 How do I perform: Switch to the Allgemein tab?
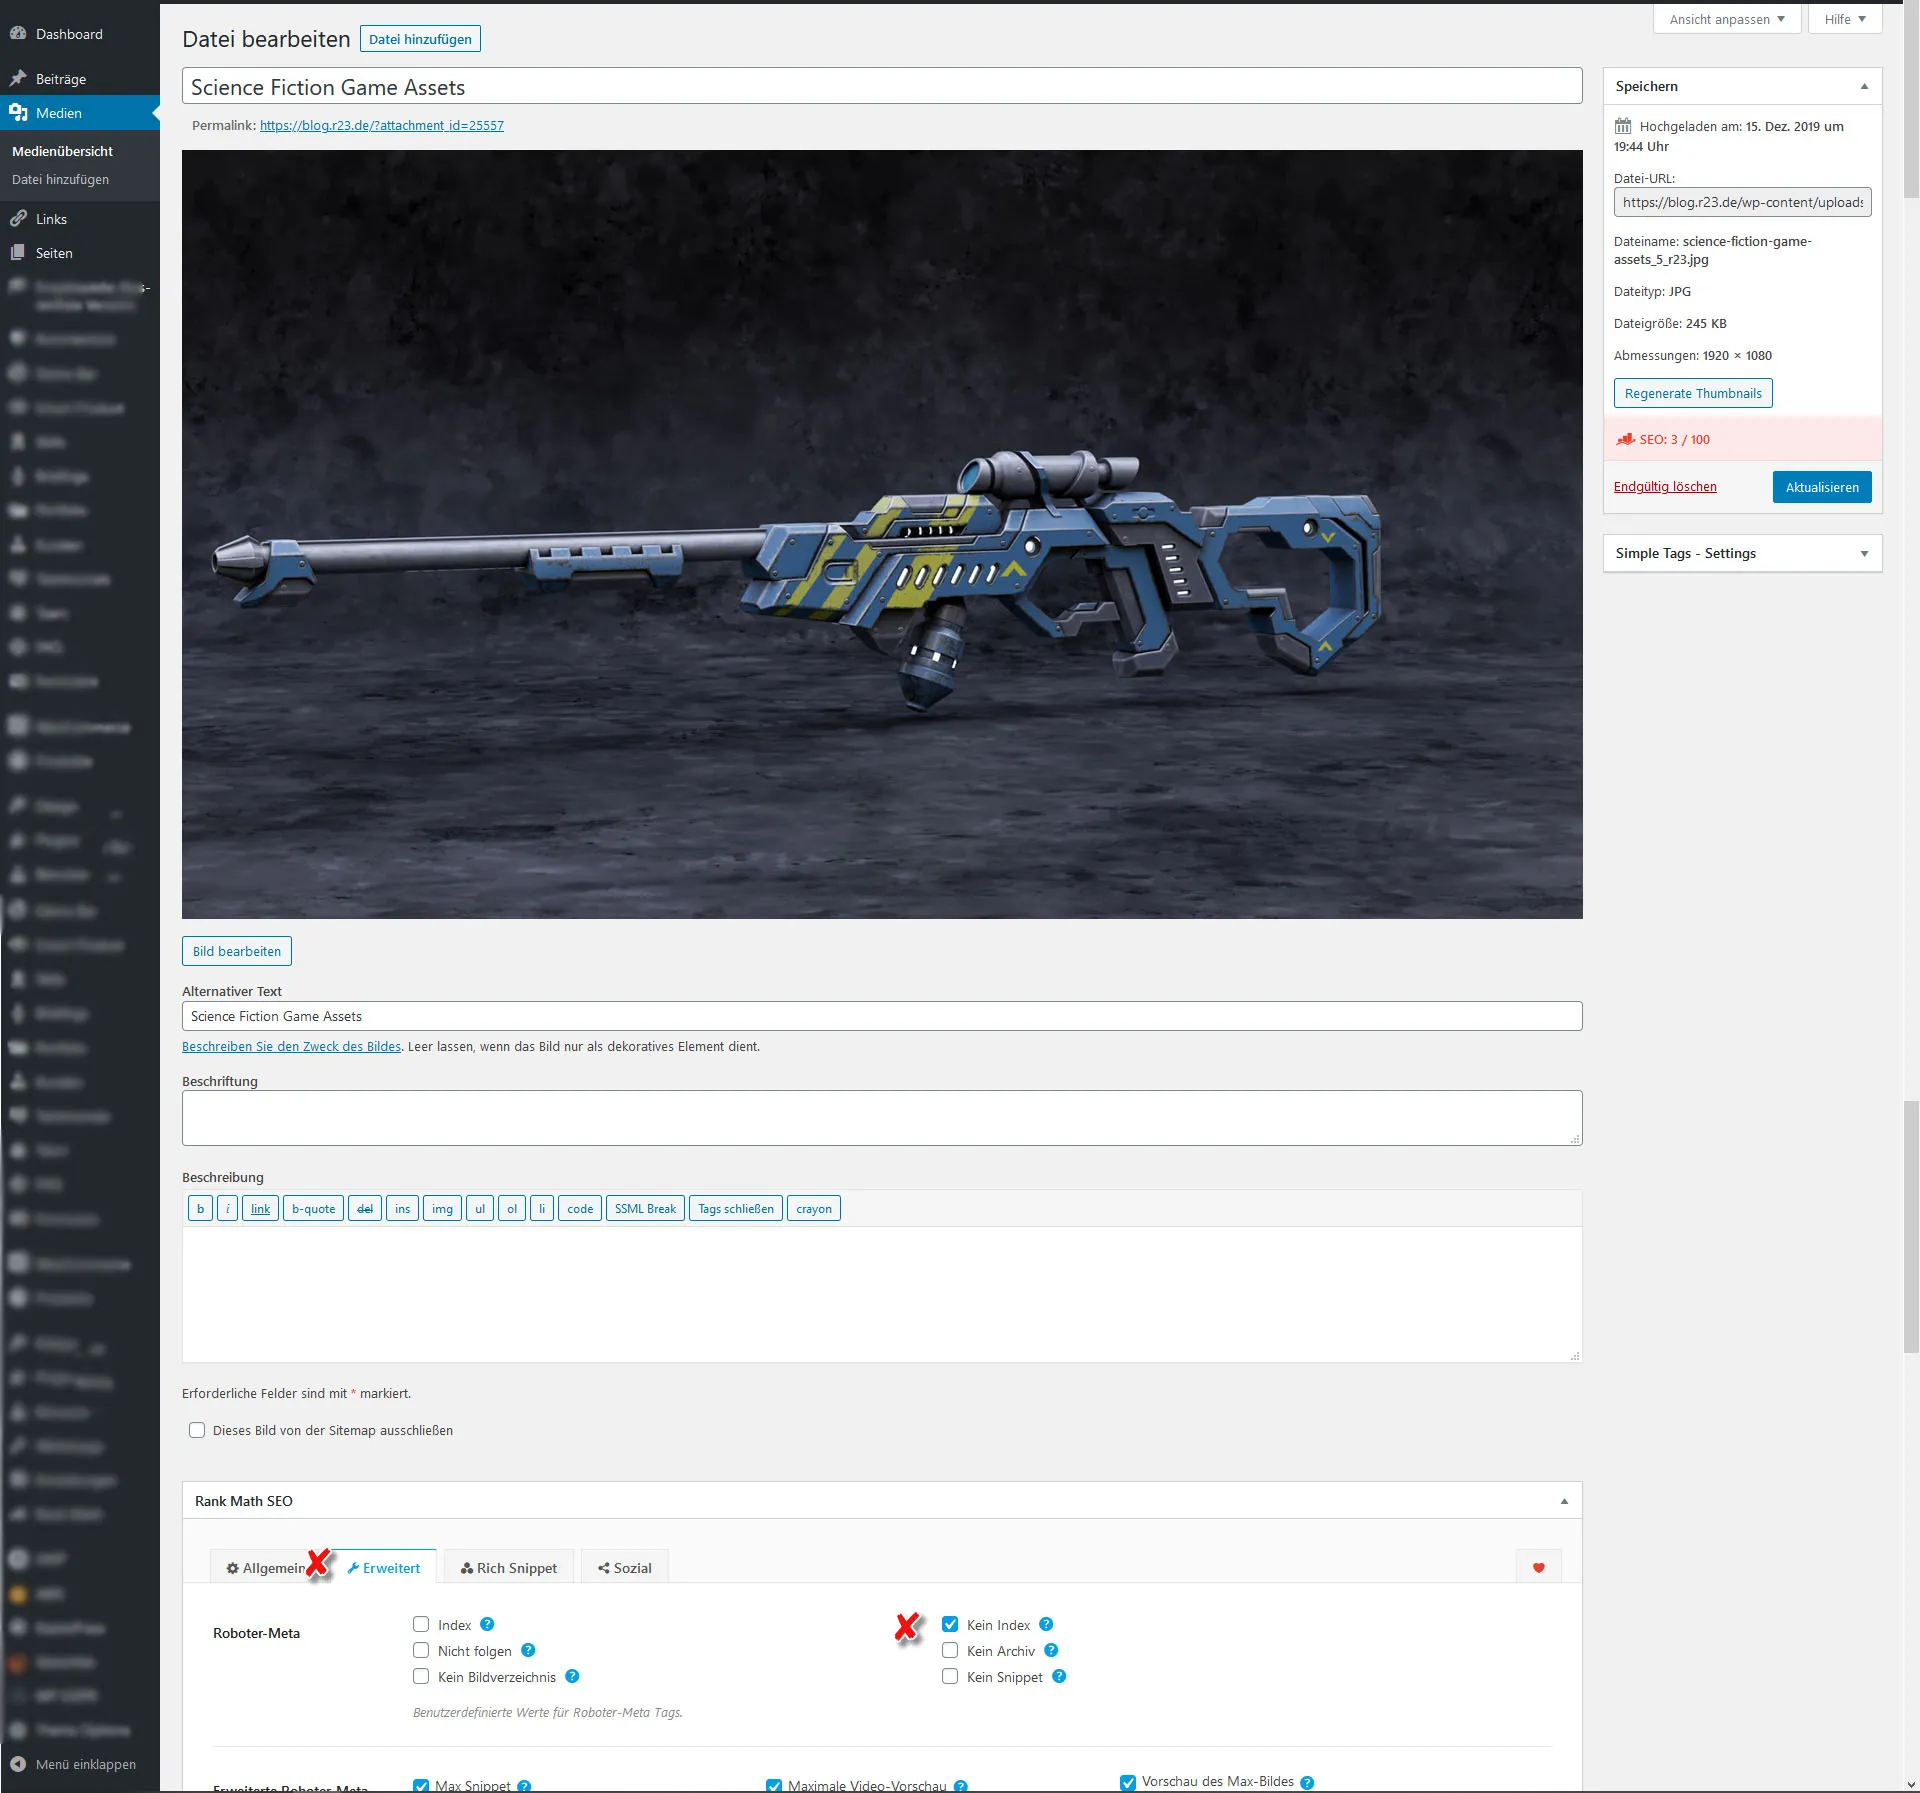265,1567
